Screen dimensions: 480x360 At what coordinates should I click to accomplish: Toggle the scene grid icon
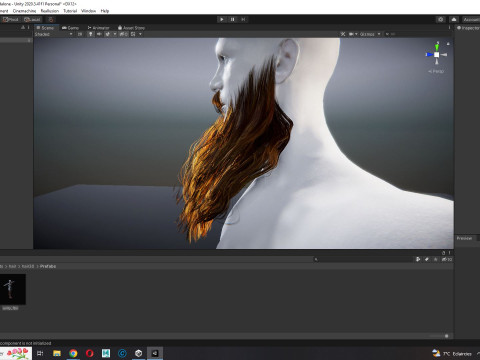tap(133, 34)
